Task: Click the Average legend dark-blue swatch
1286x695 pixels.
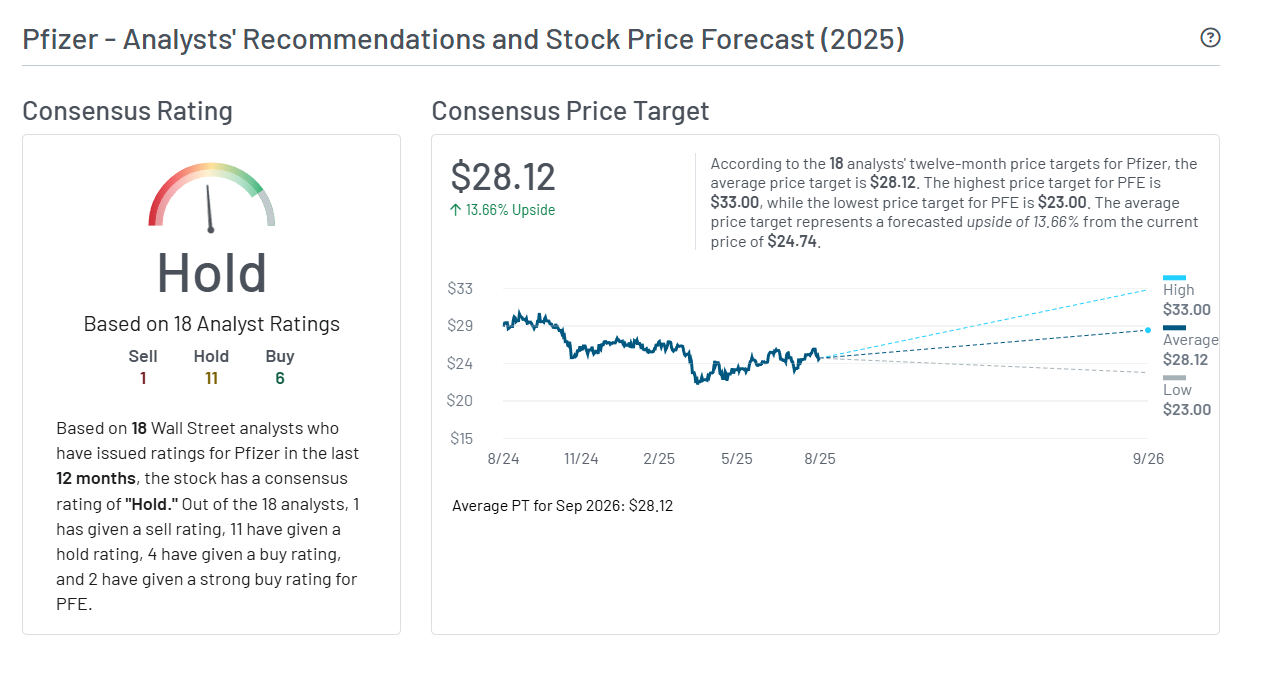Action: click(x=1174, y=327)
